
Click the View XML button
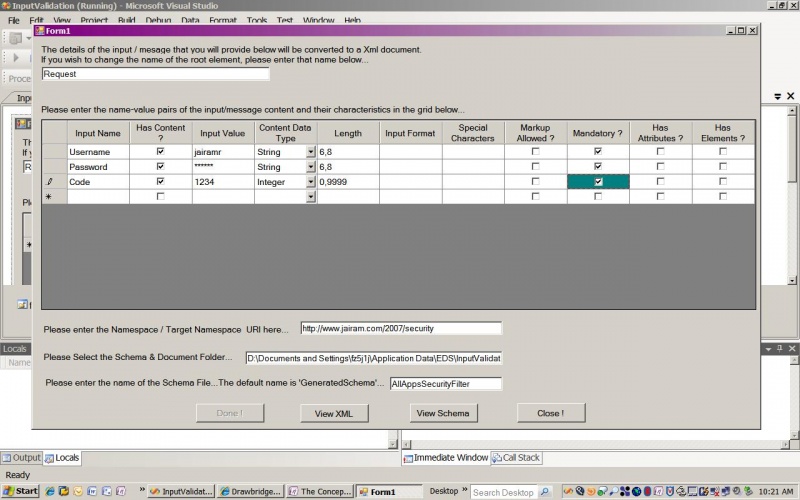pyautogui.click(x=334, y=413)
